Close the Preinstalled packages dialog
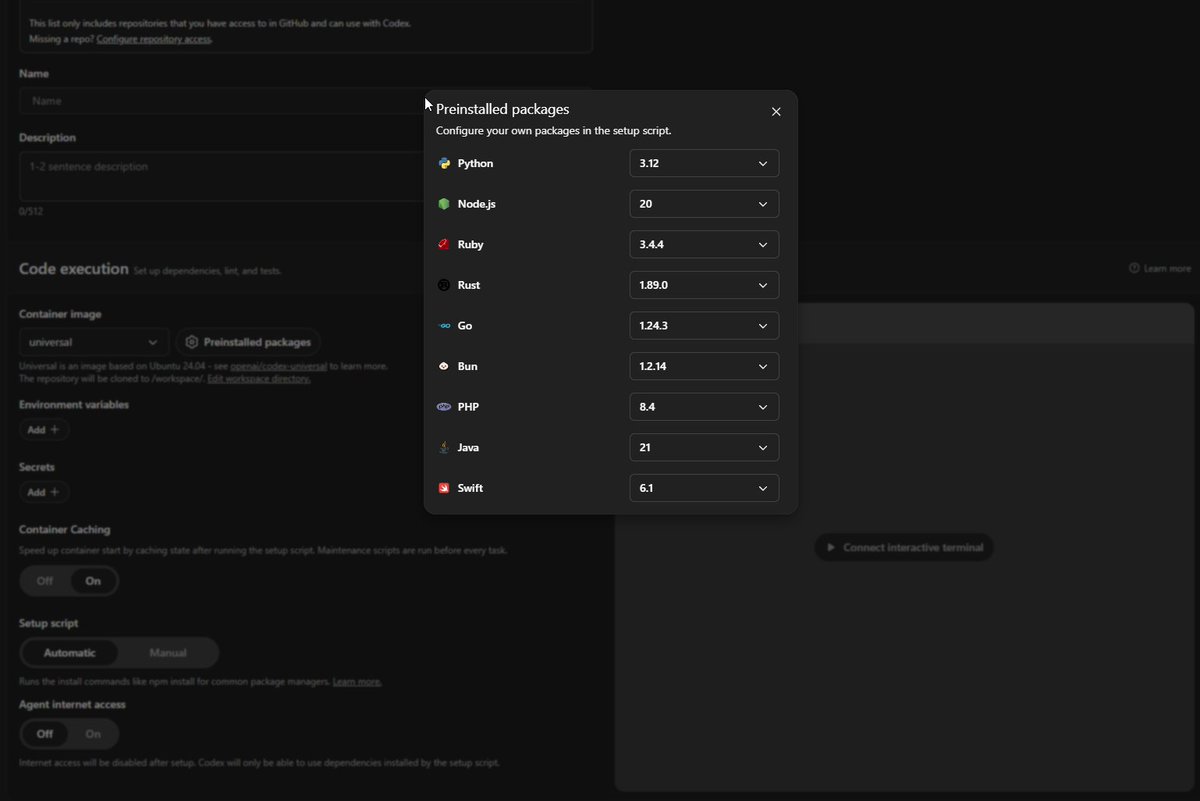The image size is (1200, 801). click(776, 112)
